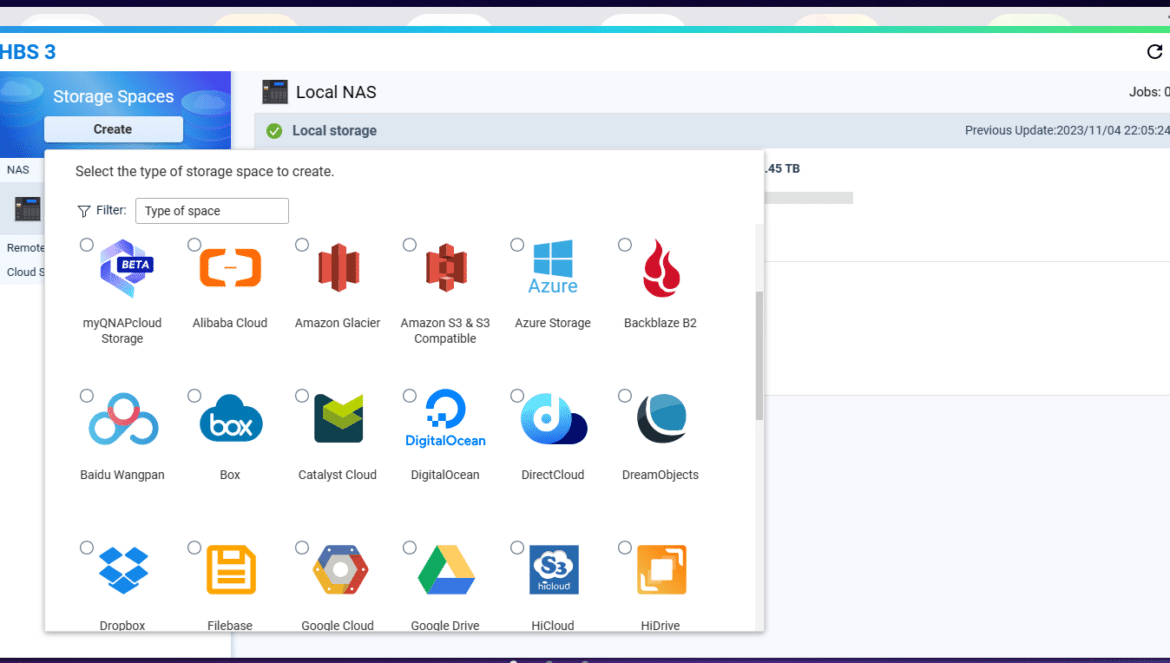Select the DirectCloud radio button
This screenshot has width=1170, height=663.
(516, 396)
